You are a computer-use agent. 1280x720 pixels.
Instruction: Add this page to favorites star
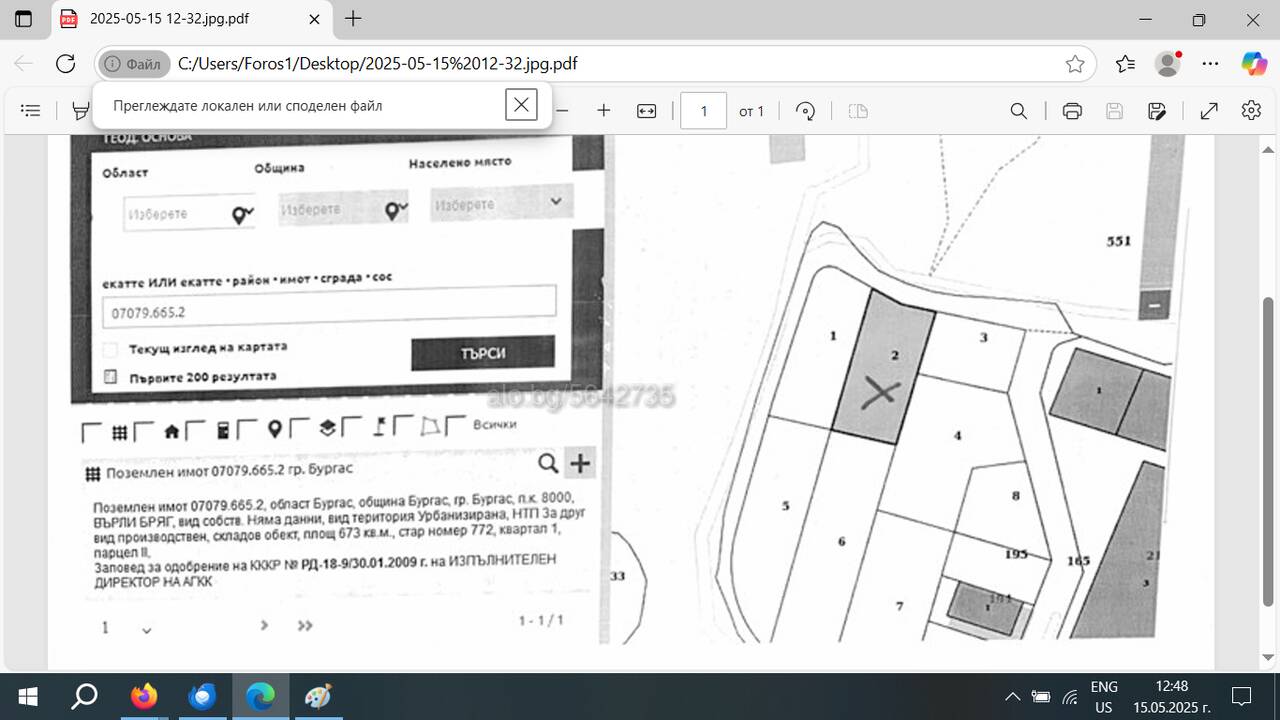1075,64
